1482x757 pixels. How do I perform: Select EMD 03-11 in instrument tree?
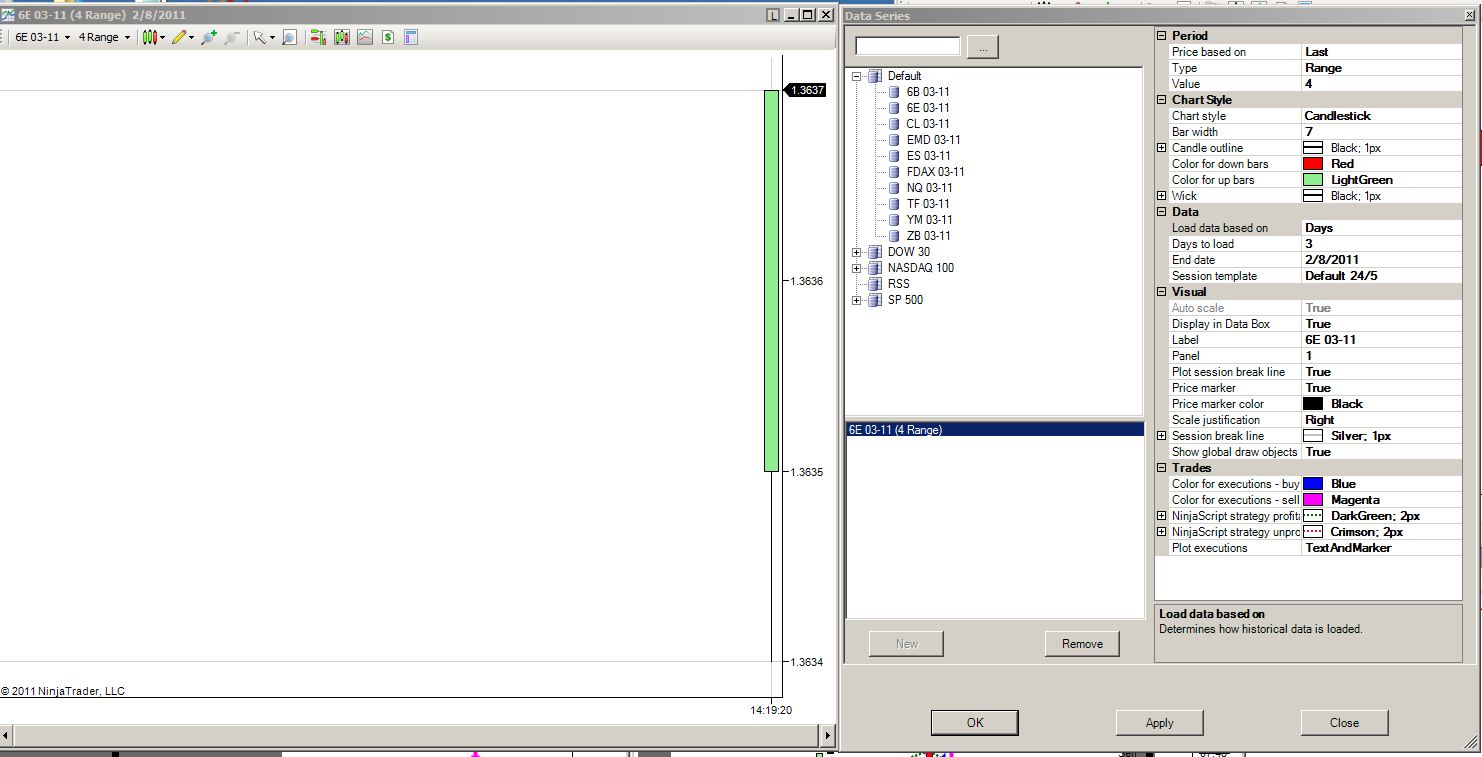pyautogui.click(x=933, y=140)
